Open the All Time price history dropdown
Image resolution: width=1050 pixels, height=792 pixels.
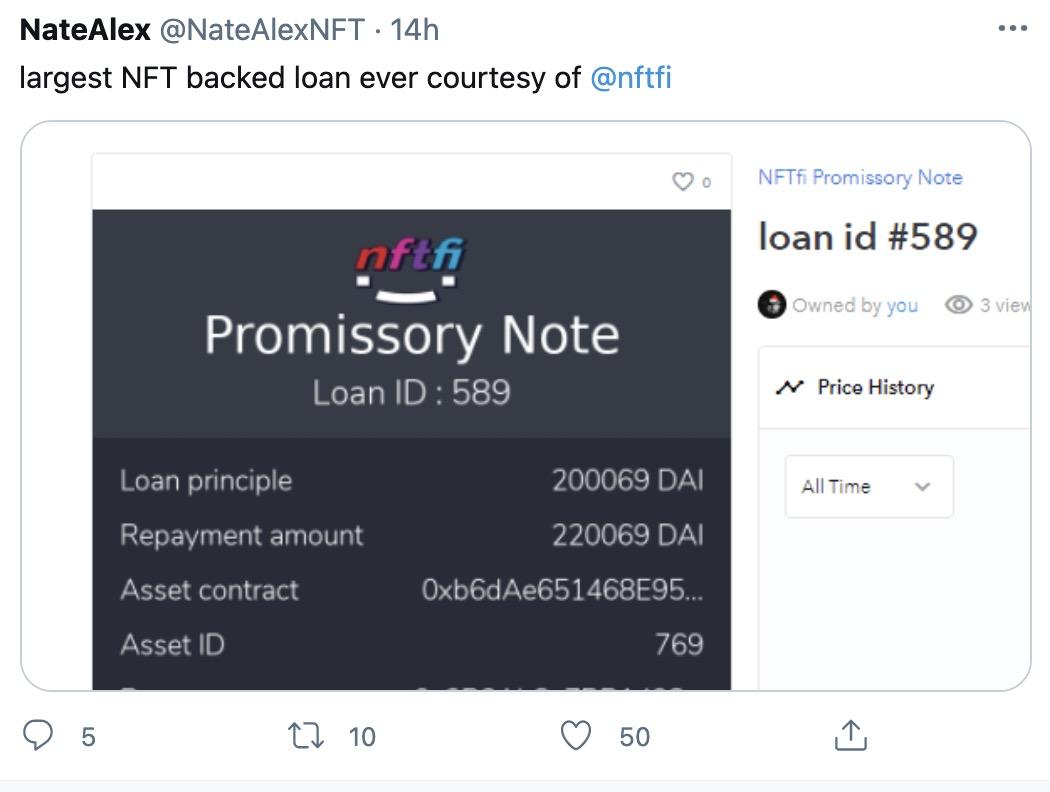click(868, 486)
